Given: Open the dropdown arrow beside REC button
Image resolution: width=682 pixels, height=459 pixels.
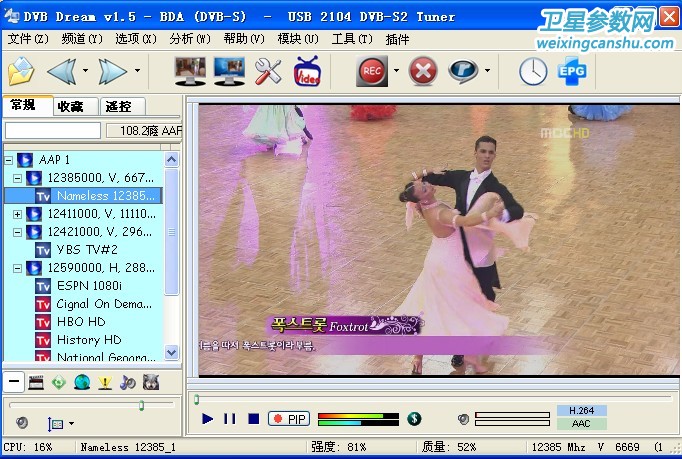Looking at the screenshot, I should click(x=396, y=71).
